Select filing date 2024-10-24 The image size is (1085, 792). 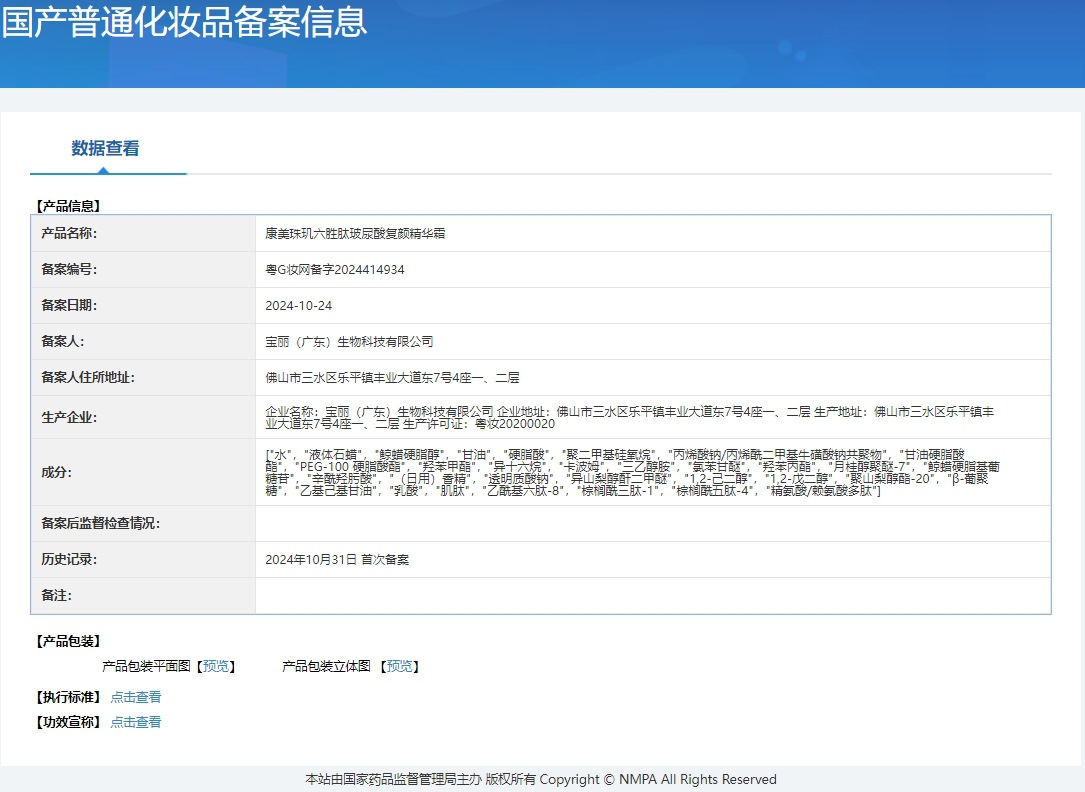tap(299, 306)
